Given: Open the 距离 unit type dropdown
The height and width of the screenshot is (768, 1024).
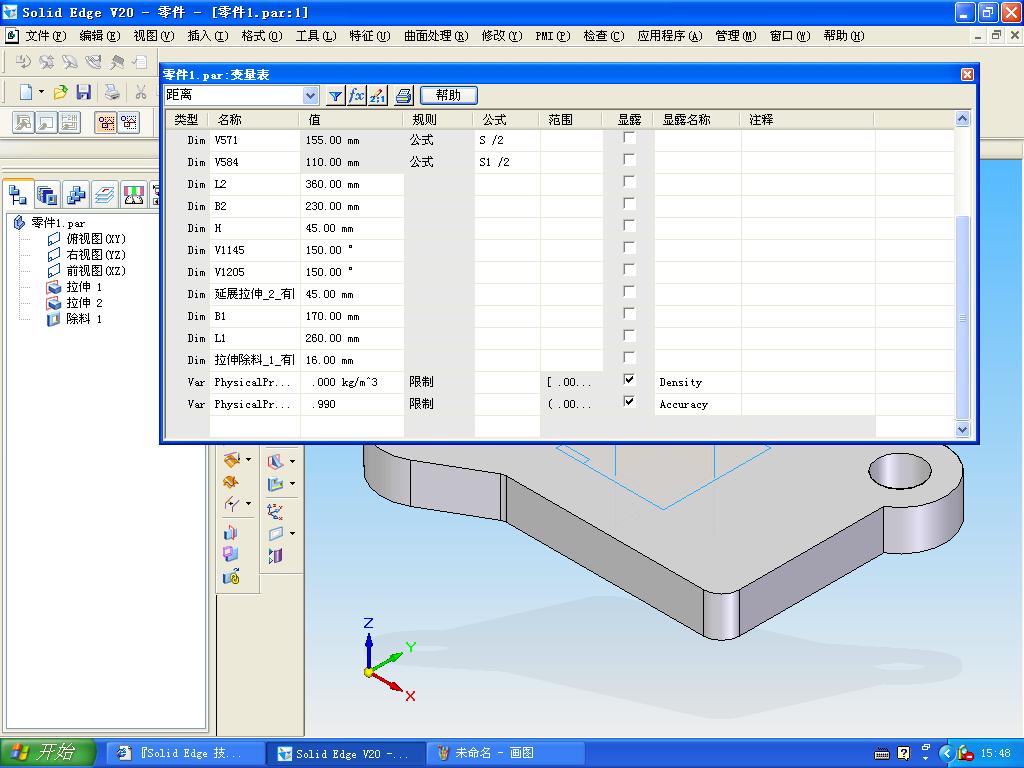Looking at the screenshot, I should pos(311,96).
